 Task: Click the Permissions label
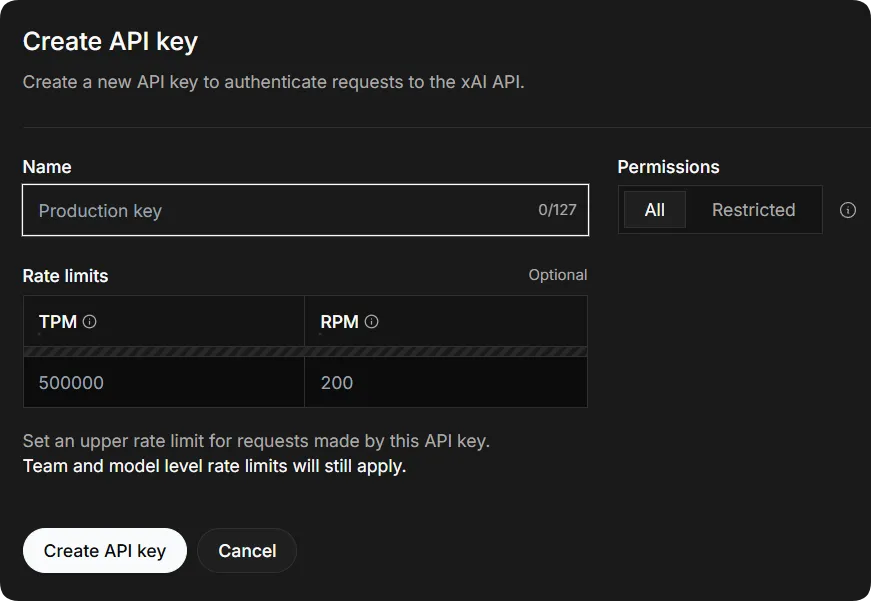[668, 167]
